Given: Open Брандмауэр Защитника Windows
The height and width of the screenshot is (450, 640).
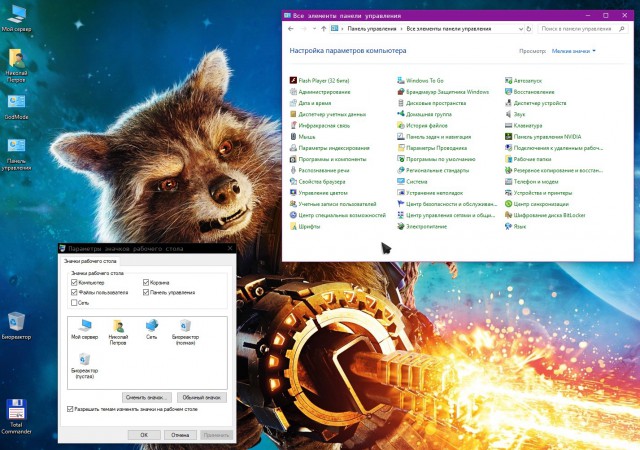Looking at the screenshot, I should [x=443, y=92].
